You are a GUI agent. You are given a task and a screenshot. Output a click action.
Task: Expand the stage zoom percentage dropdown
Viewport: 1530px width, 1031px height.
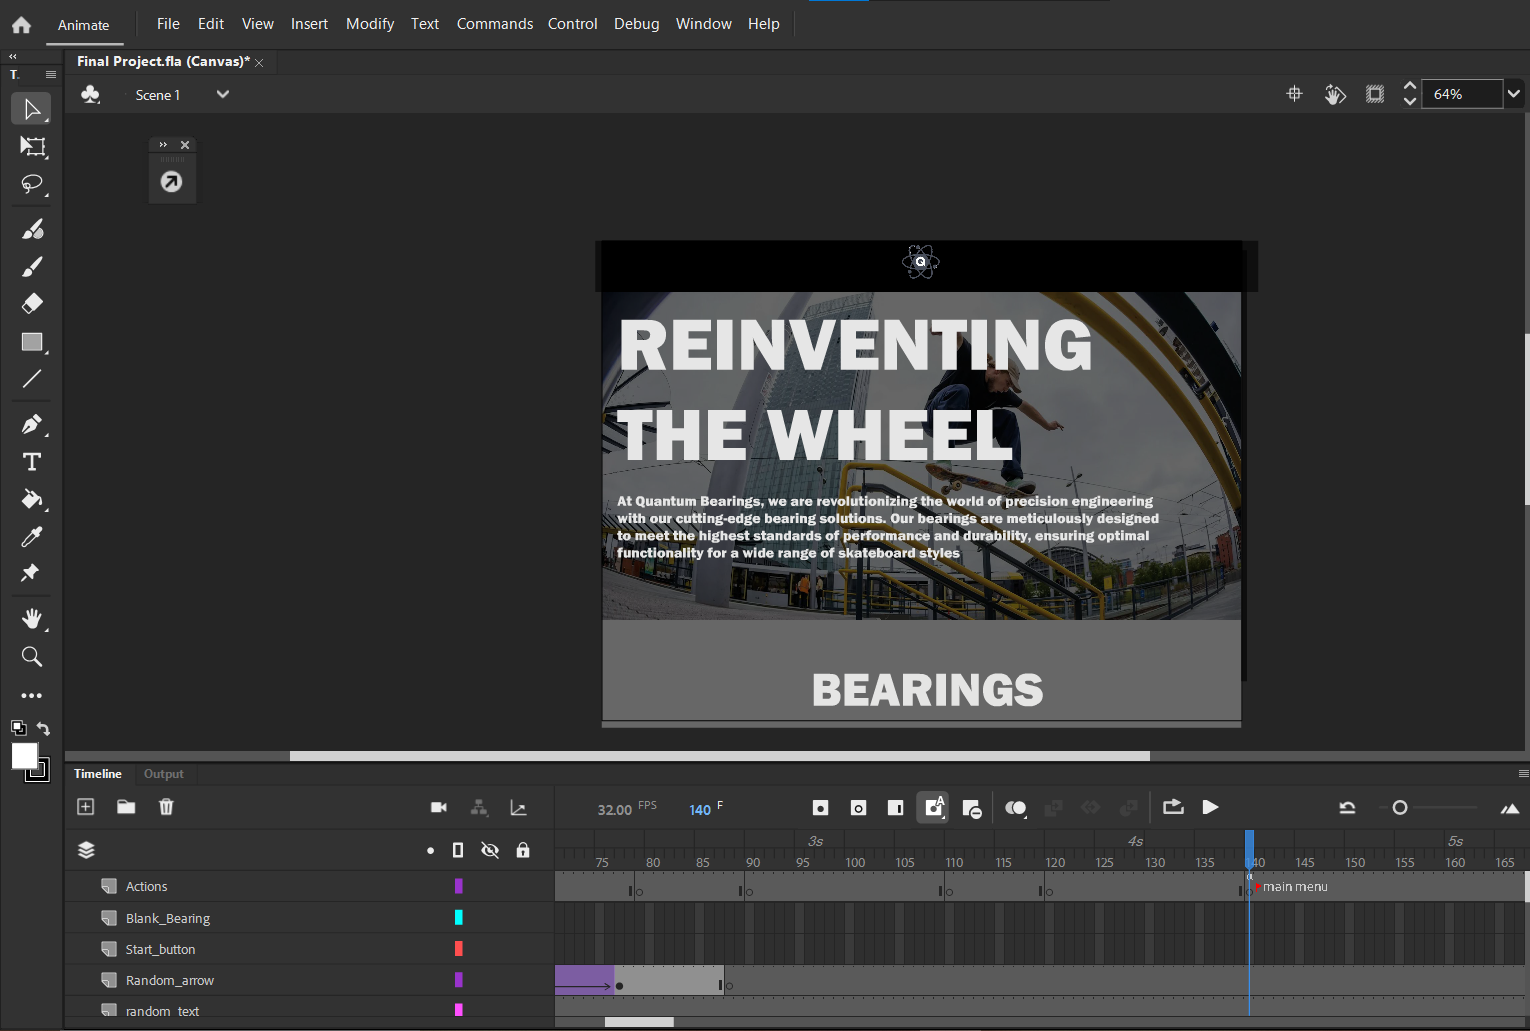[x=1514, y=94]
